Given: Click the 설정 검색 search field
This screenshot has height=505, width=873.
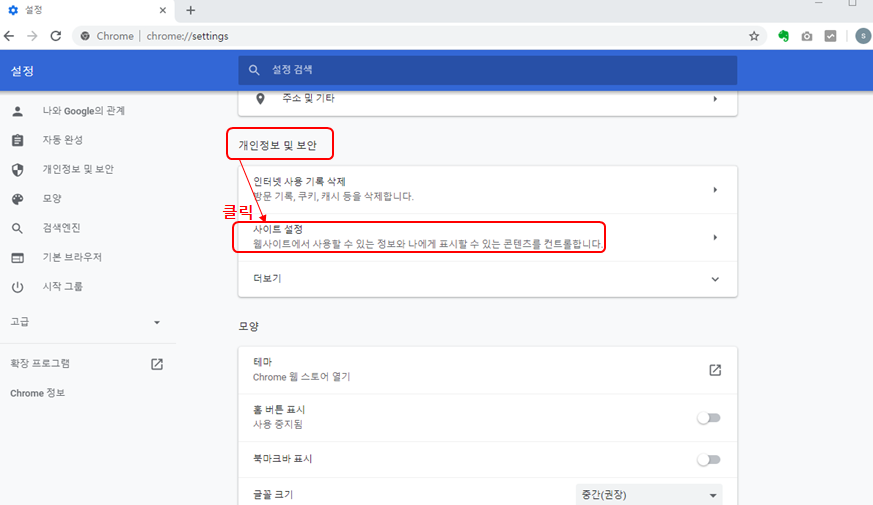Looking at the screenshot, I should tap(488, 70).
